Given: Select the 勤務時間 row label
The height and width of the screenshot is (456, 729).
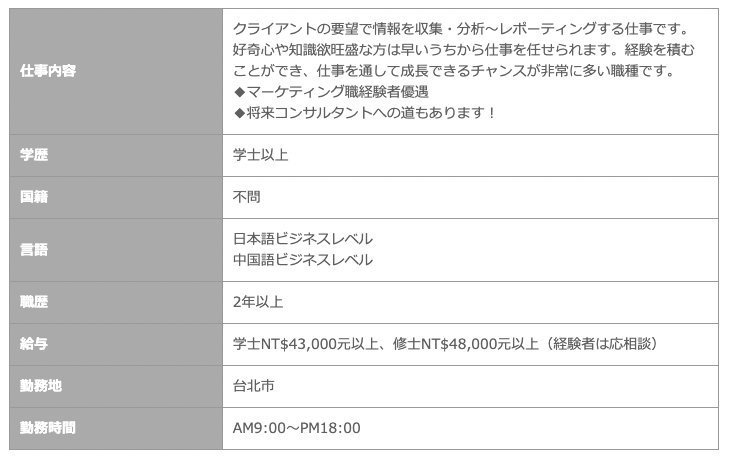Looking at the screenshot, I should coord(116,429).
